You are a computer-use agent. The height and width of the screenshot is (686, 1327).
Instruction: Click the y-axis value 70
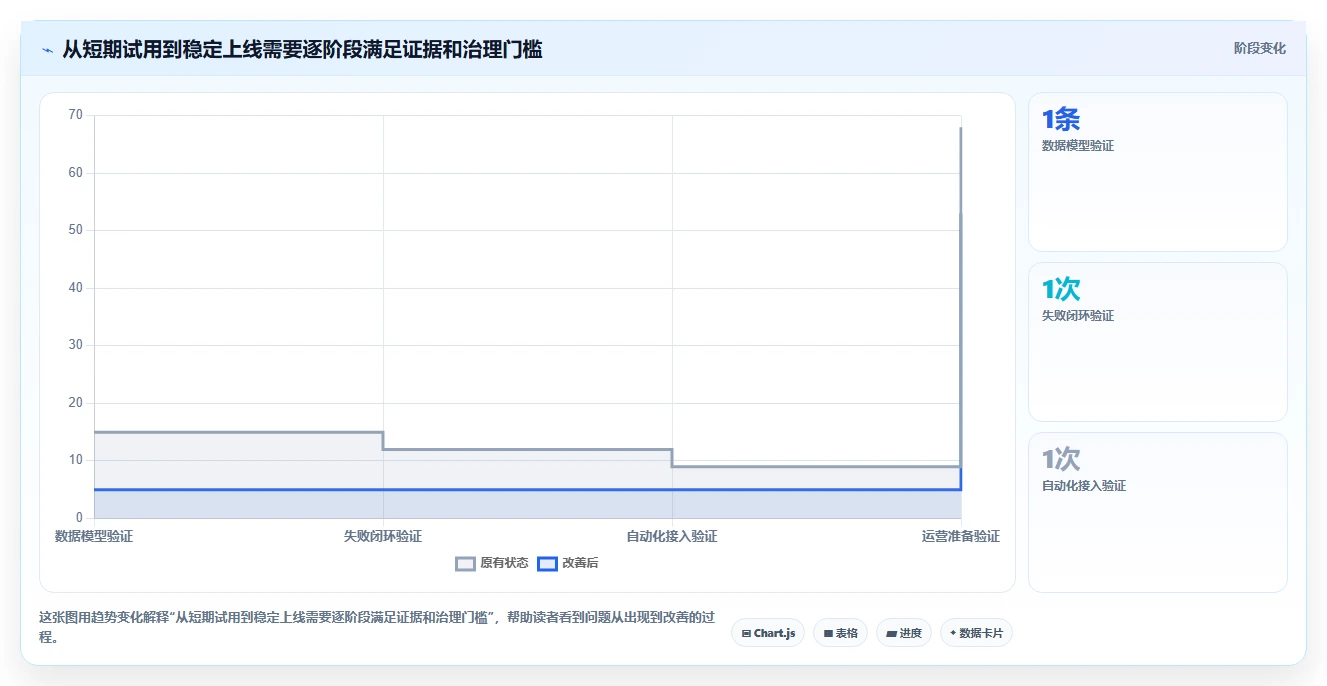pos(76,115)
